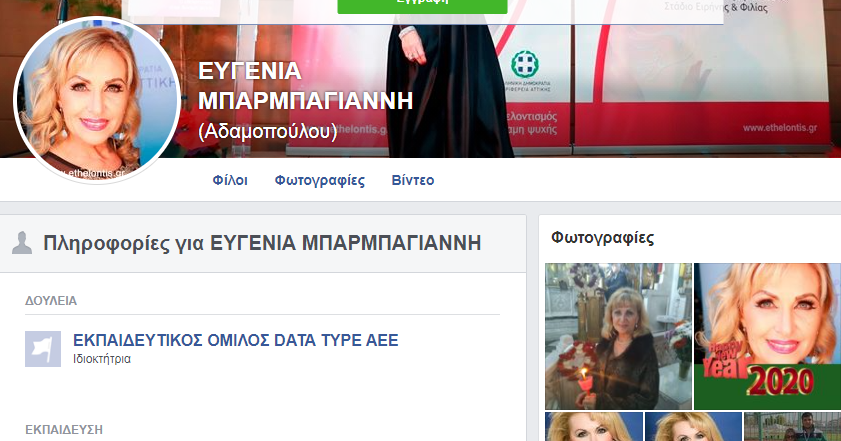Click the green Εγγραφή sign-up button
841x441 pixels.
tap(422, 5)
